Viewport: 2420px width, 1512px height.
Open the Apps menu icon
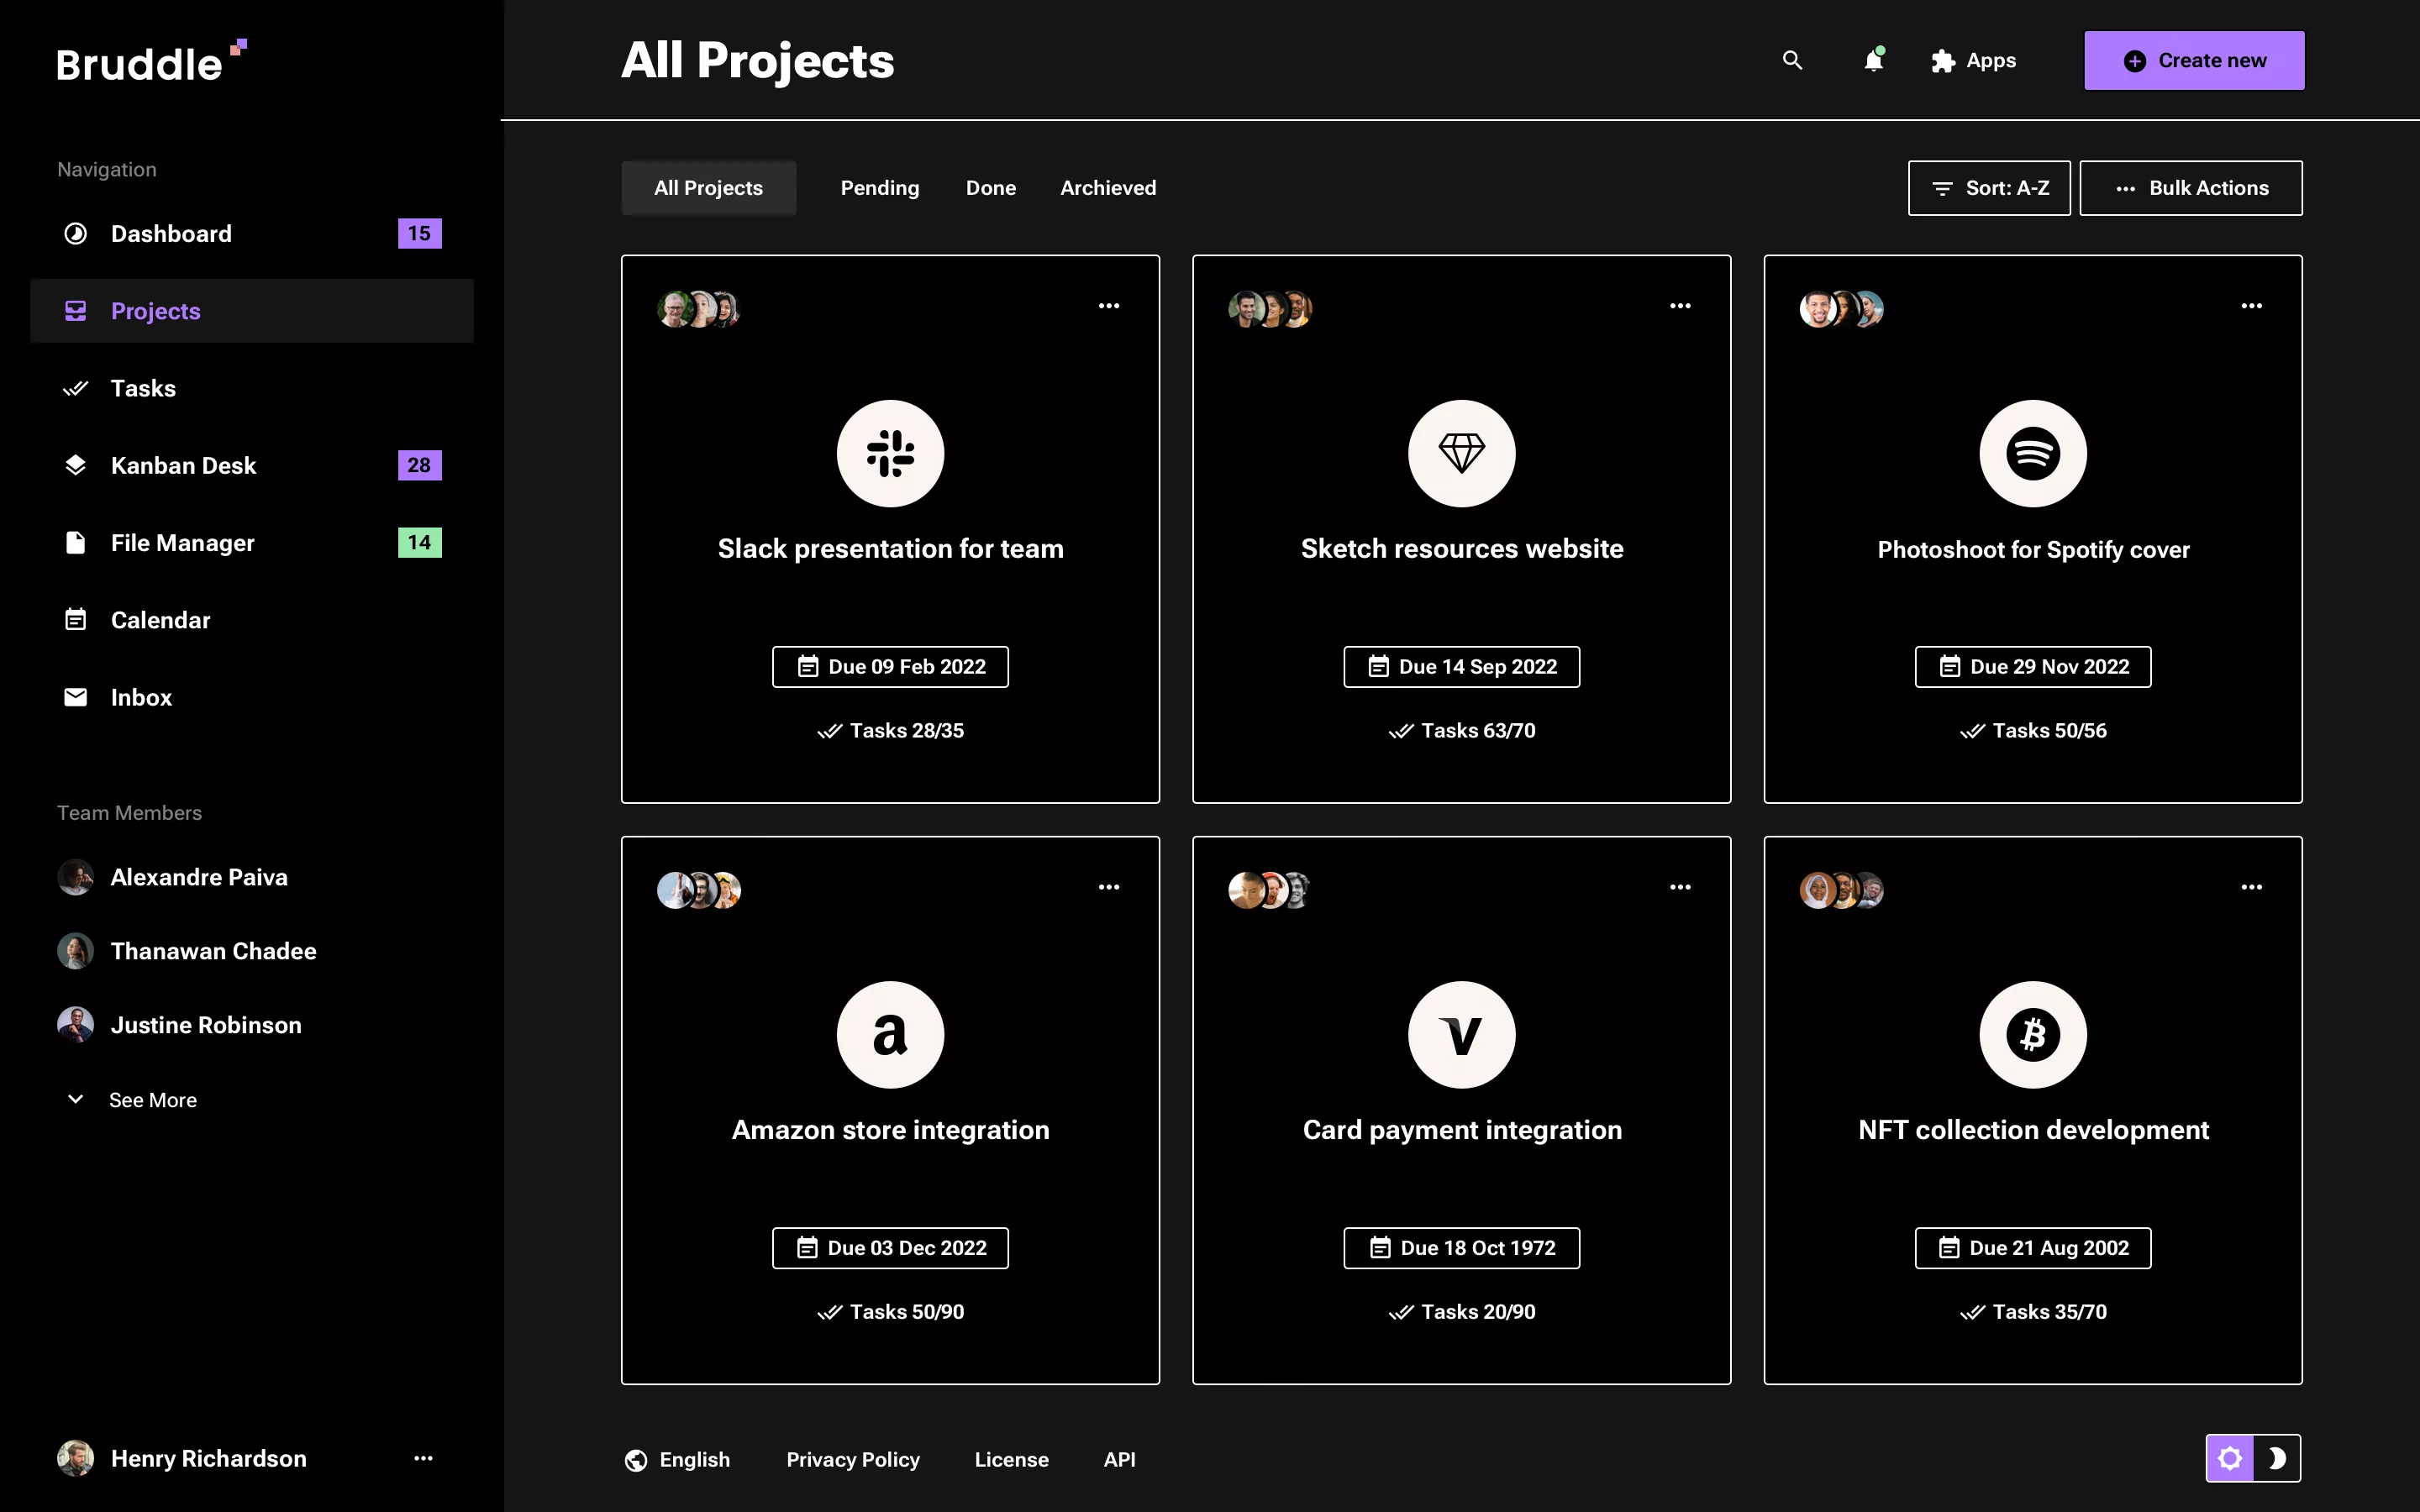(x=1943, y=60)
